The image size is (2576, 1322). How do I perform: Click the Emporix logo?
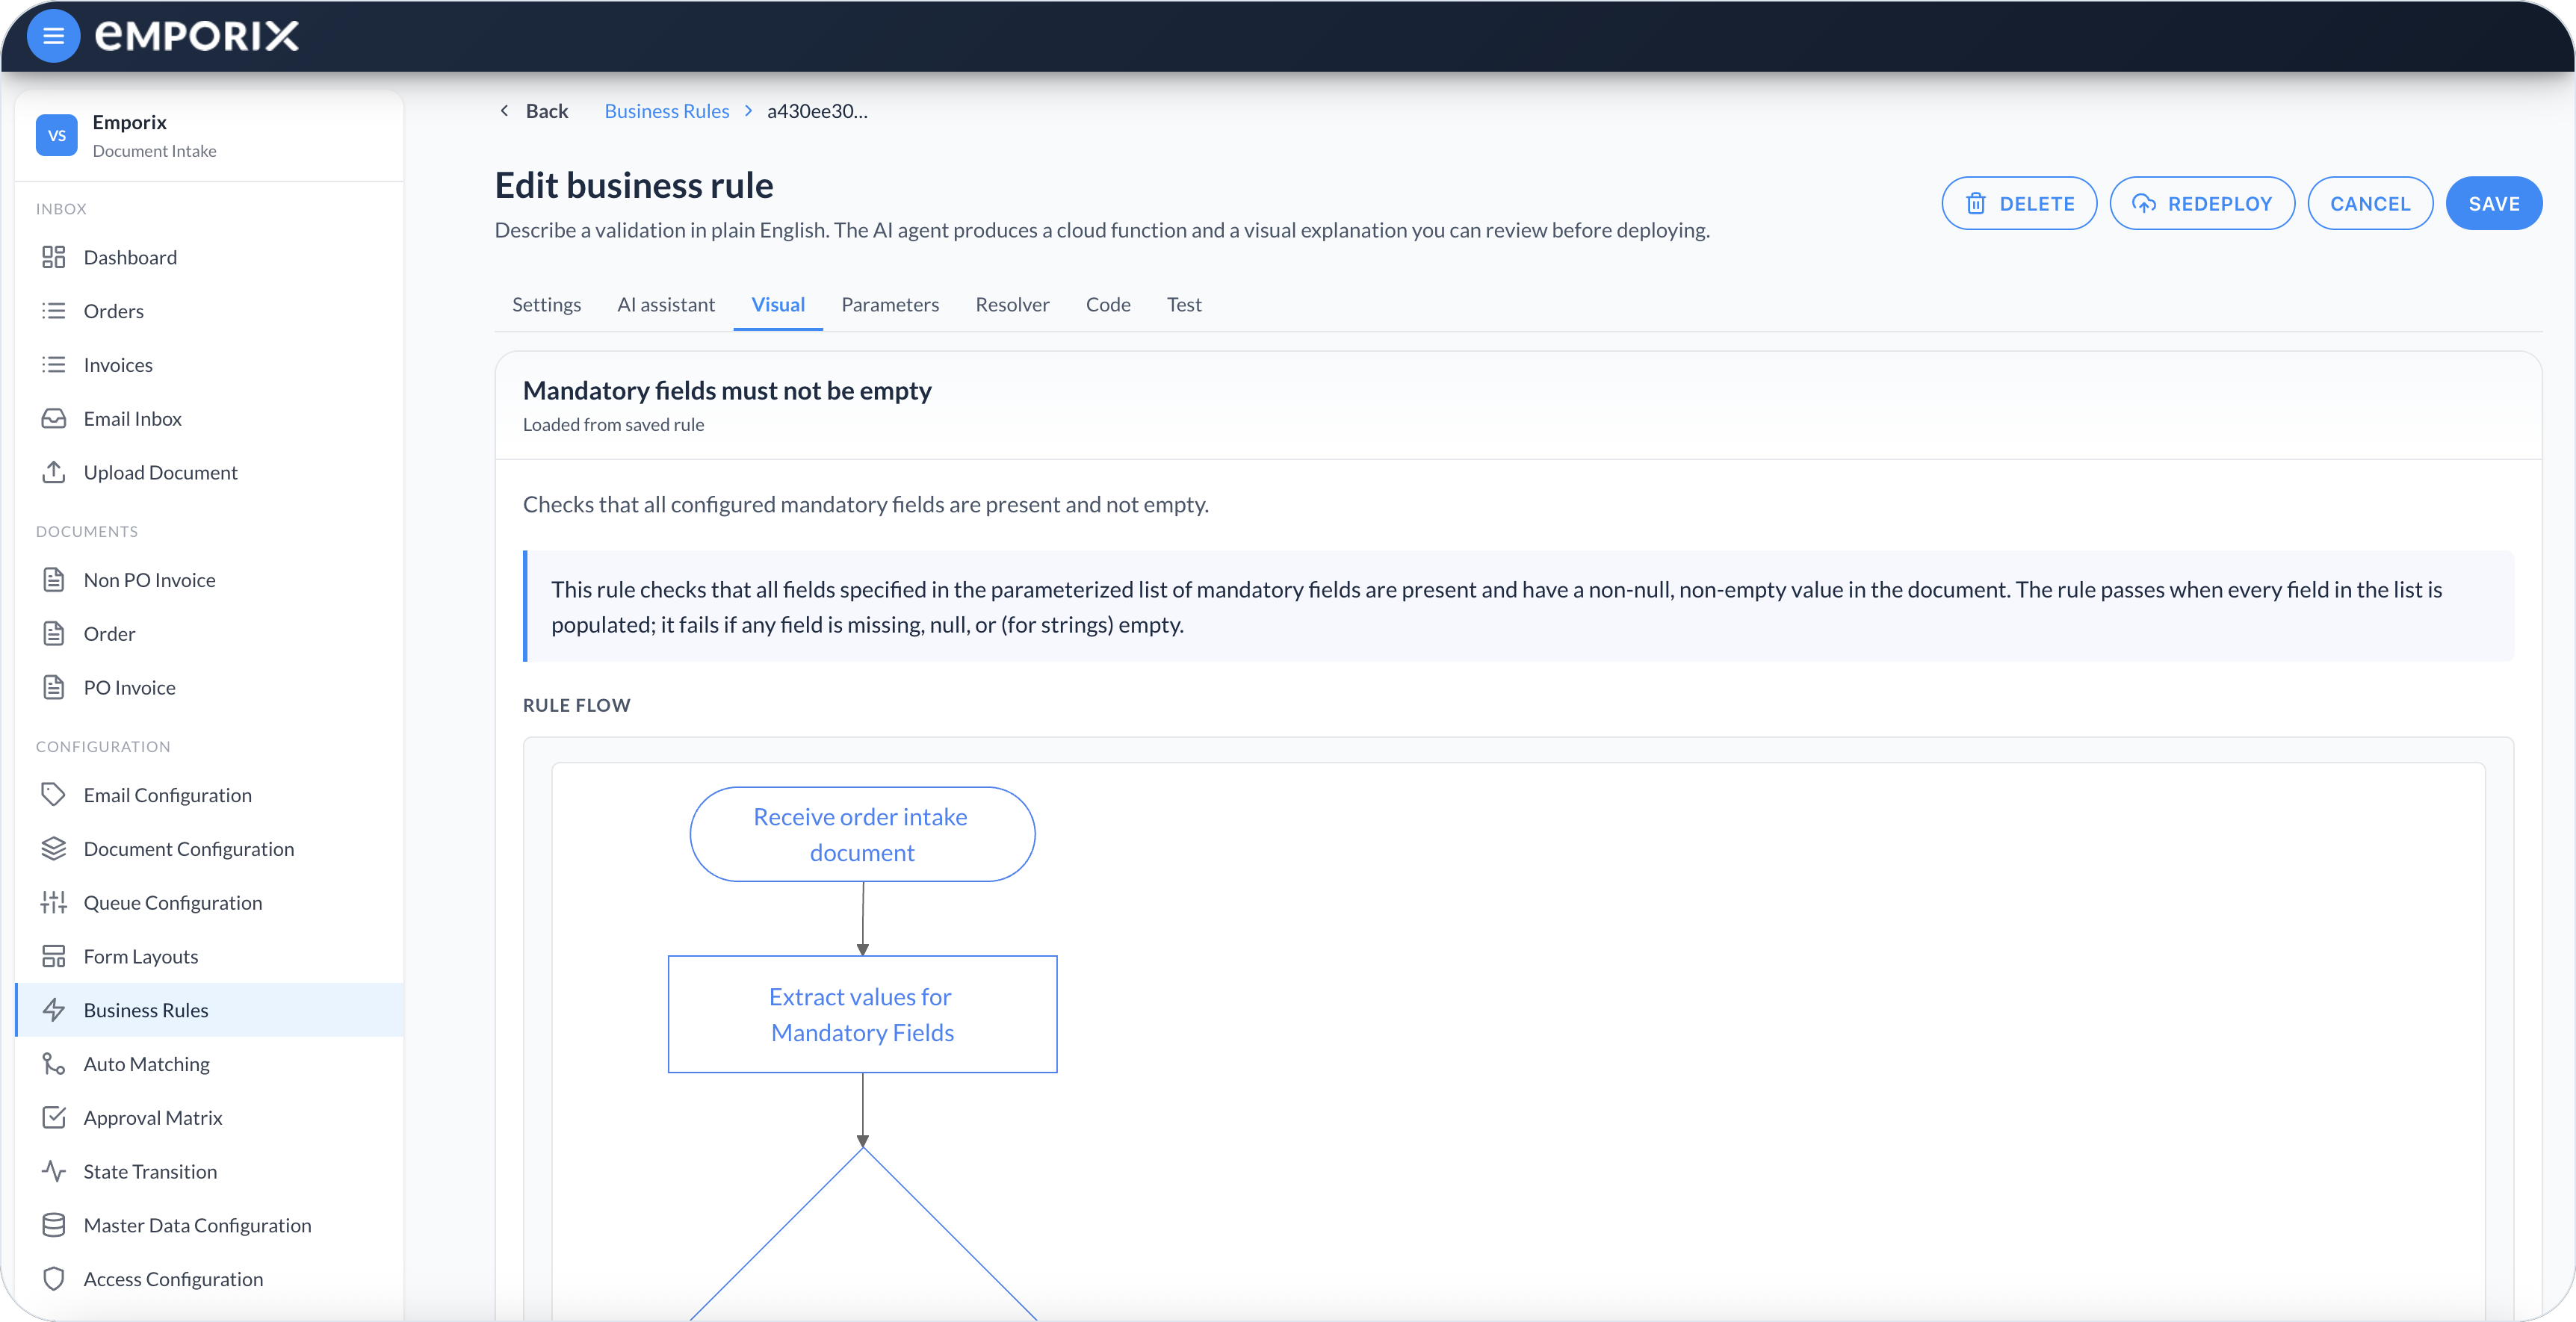(197, 36)
